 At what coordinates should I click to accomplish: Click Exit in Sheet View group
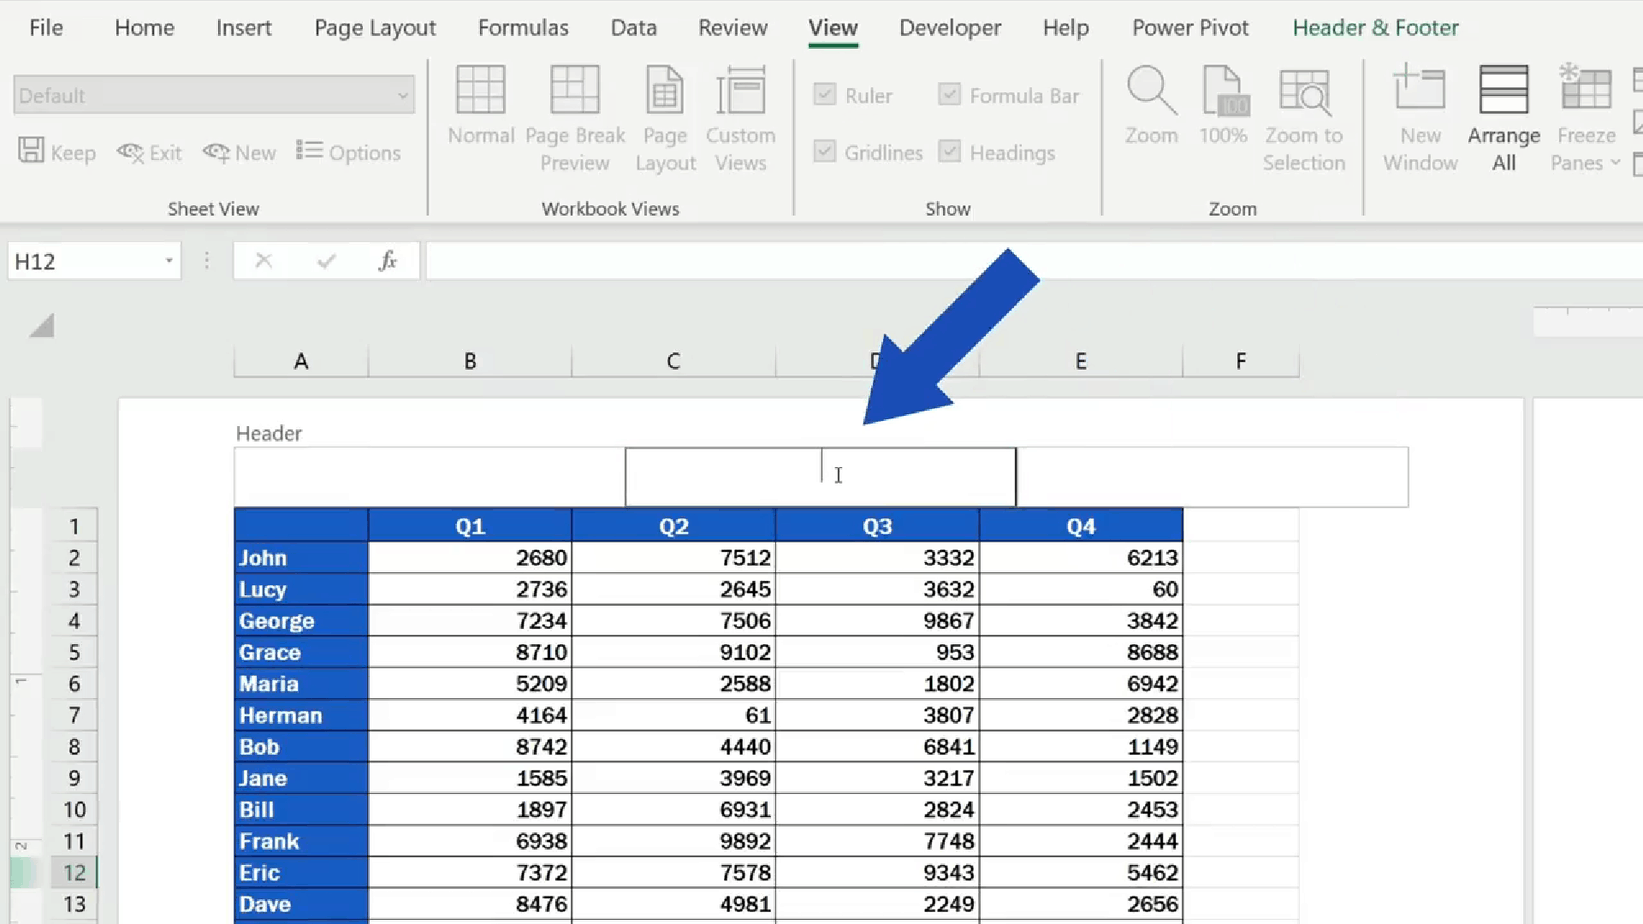[148, 152]
